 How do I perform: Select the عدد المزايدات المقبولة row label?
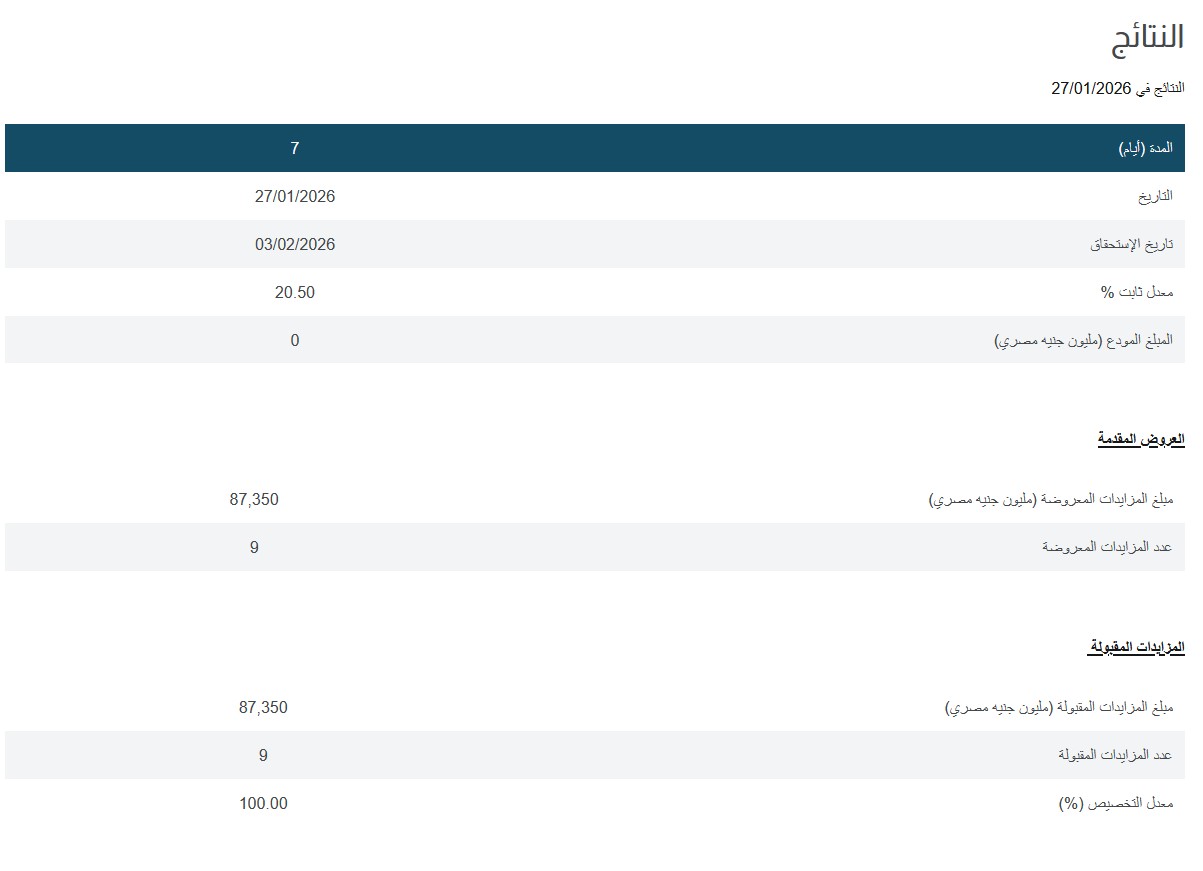coord(1115,755)
